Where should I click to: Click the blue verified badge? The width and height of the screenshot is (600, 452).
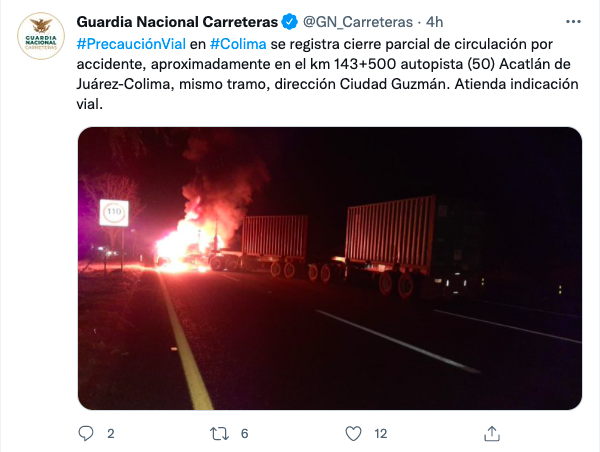290,22
